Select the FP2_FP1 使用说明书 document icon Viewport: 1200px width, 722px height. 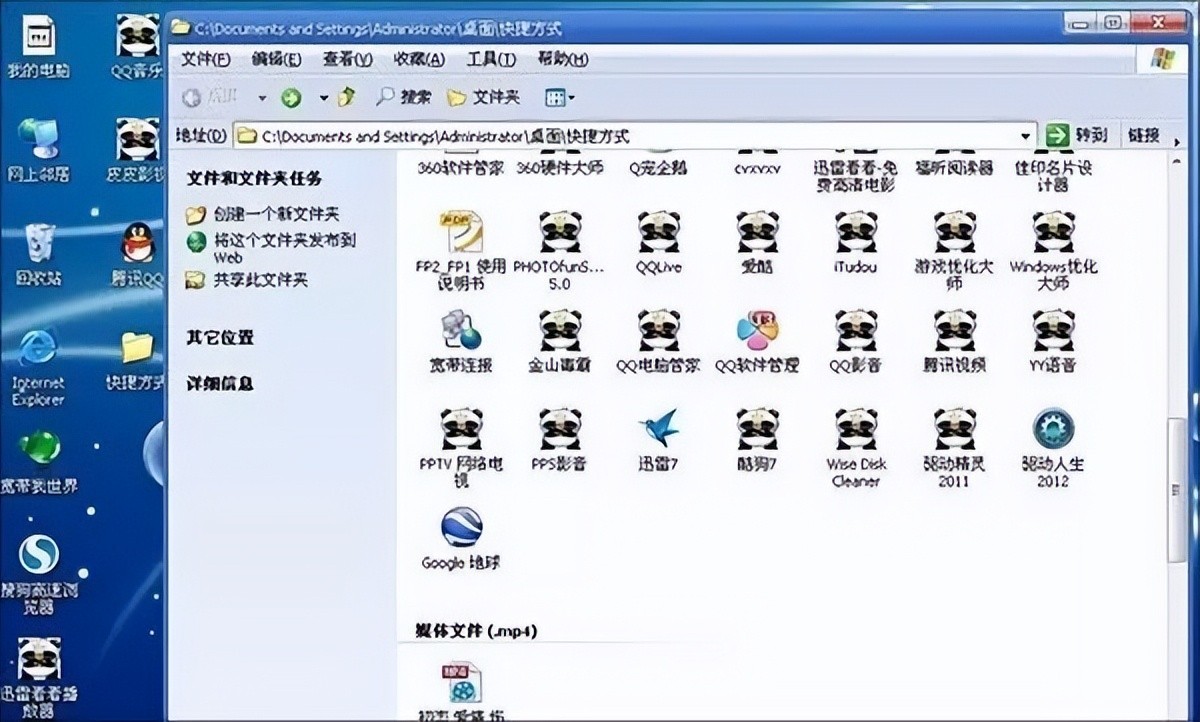tap(461, 232)
